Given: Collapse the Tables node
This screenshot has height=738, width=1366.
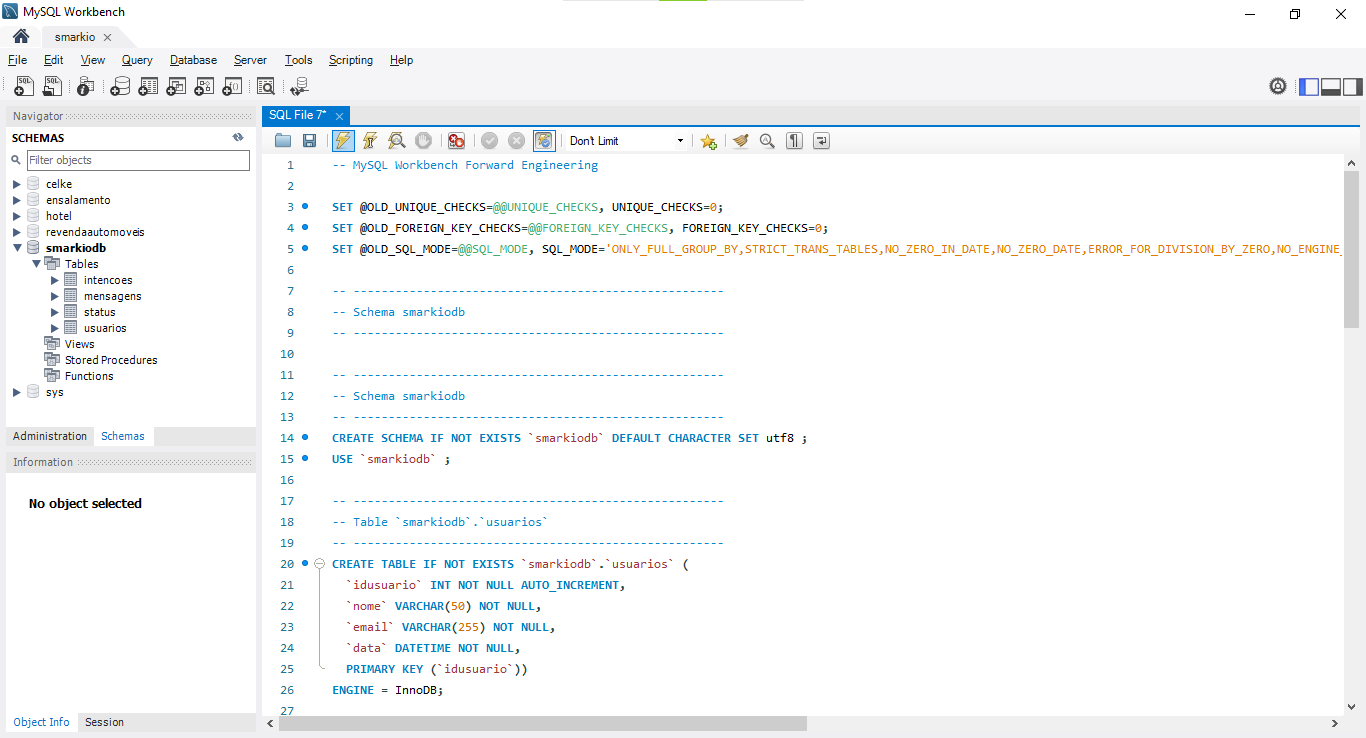Looking at the screenshot, I should coord(36,264).
